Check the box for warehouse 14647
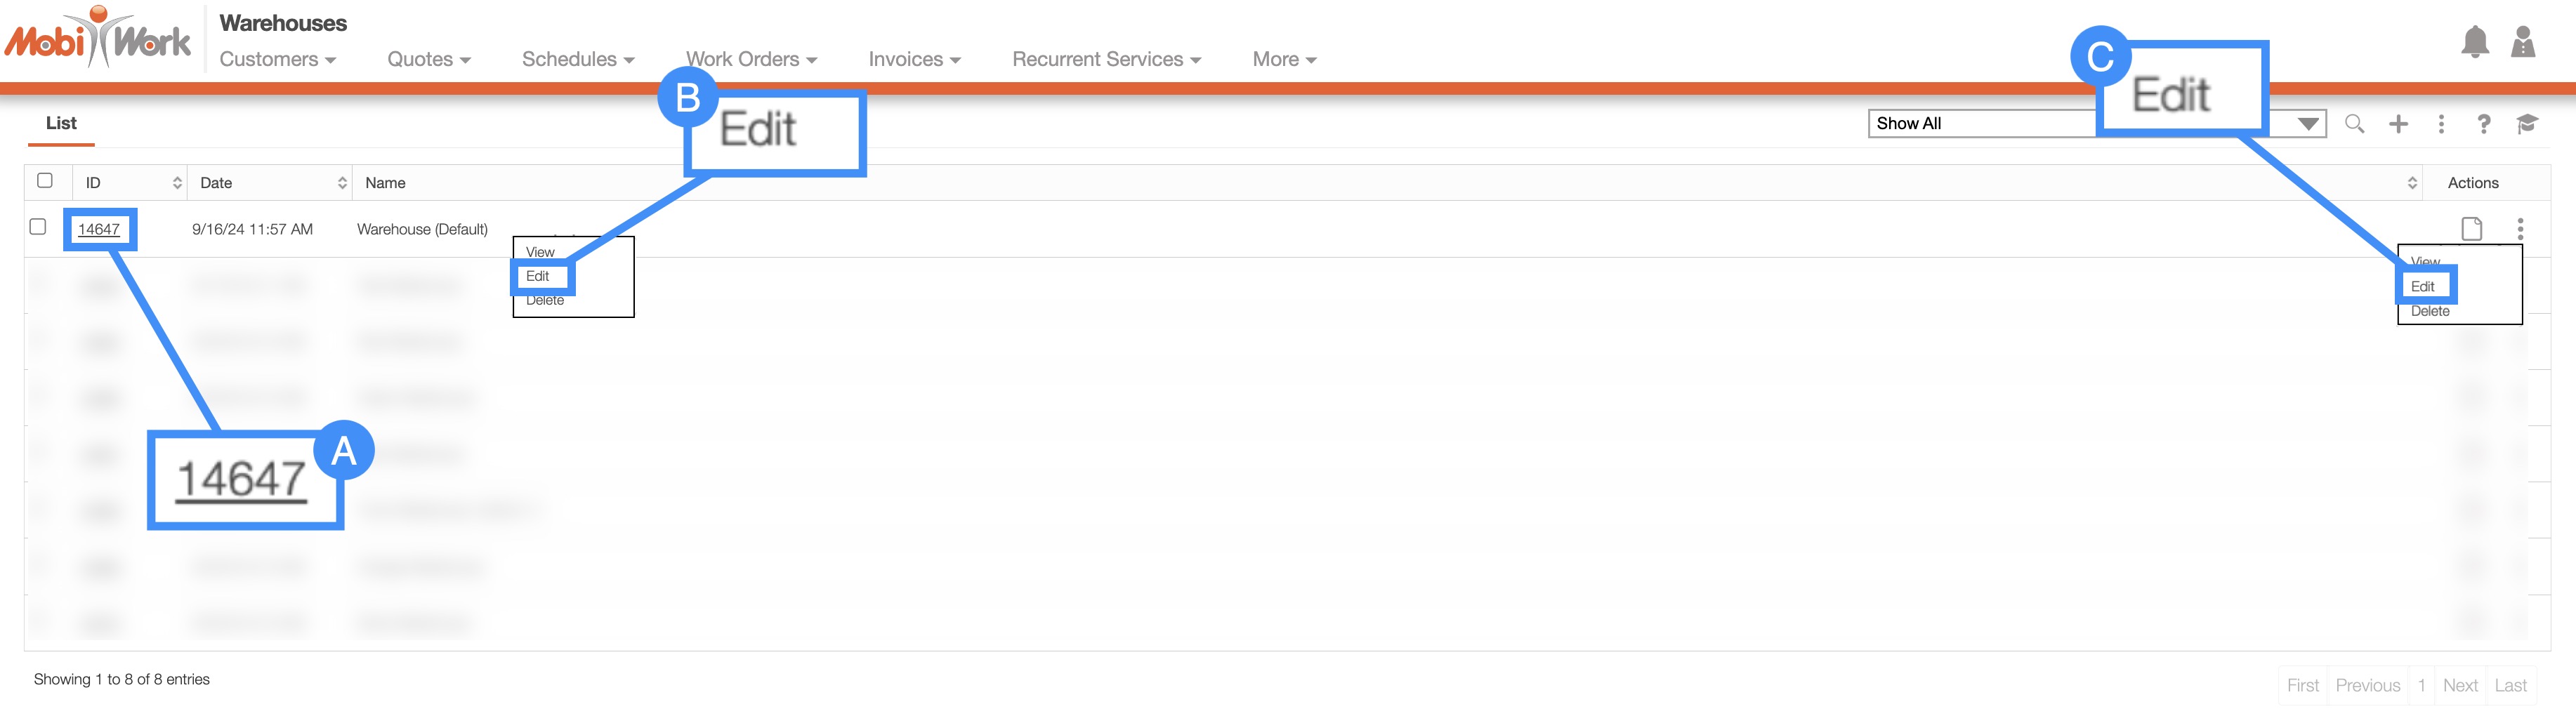This screenshot has height=716, width=2576. click(x=38, y=227)
